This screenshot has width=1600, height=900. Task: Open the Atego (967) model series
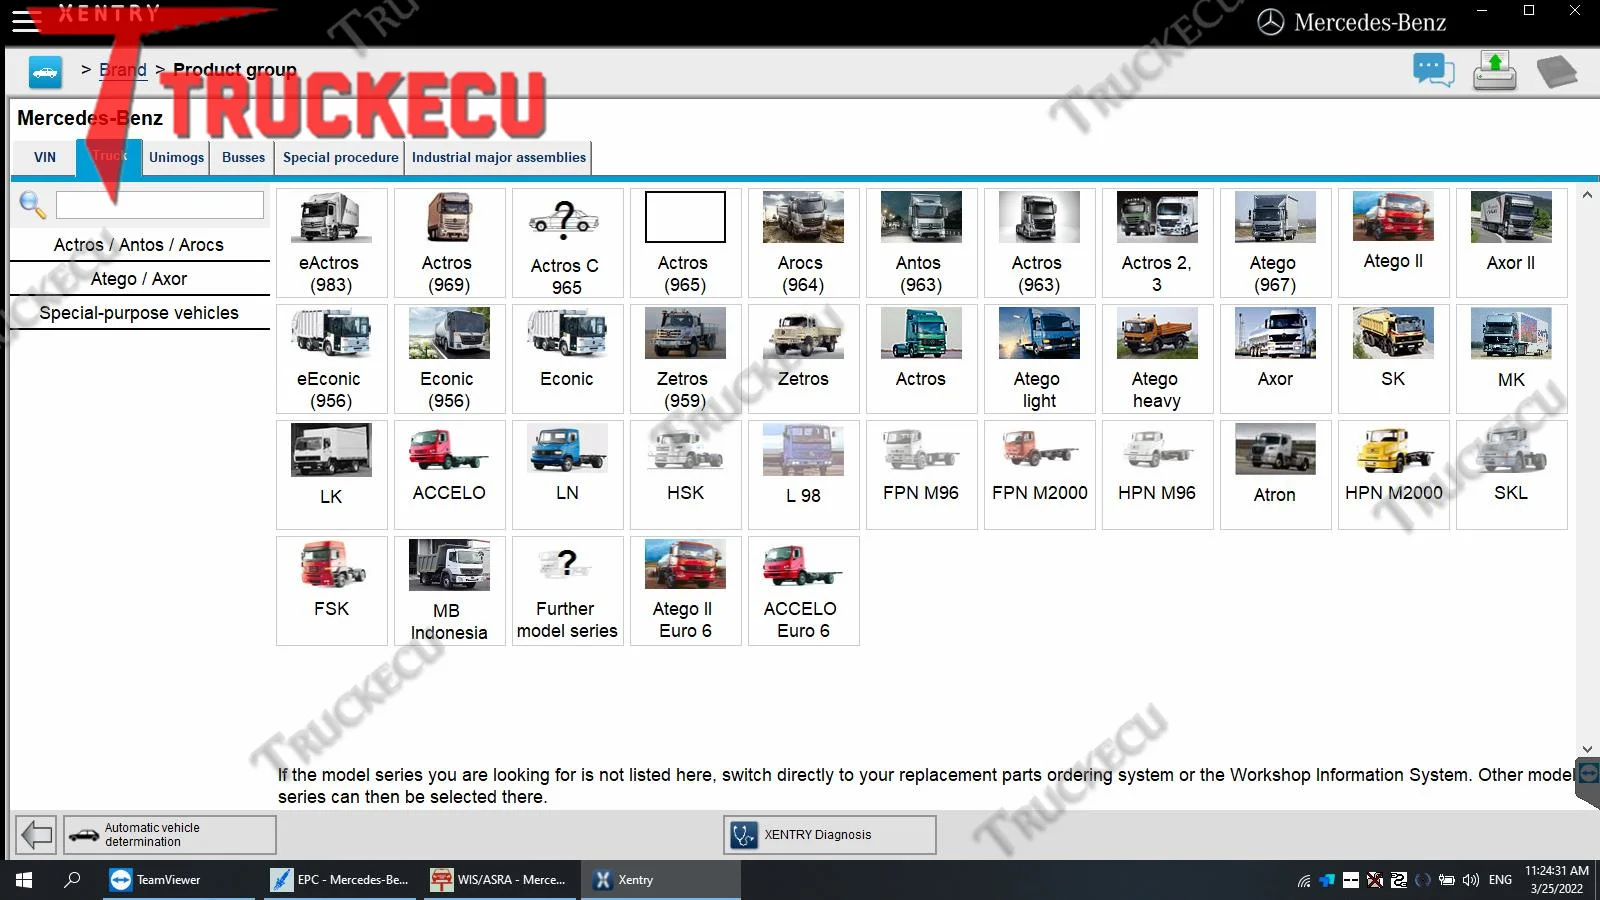point(1275,243)
